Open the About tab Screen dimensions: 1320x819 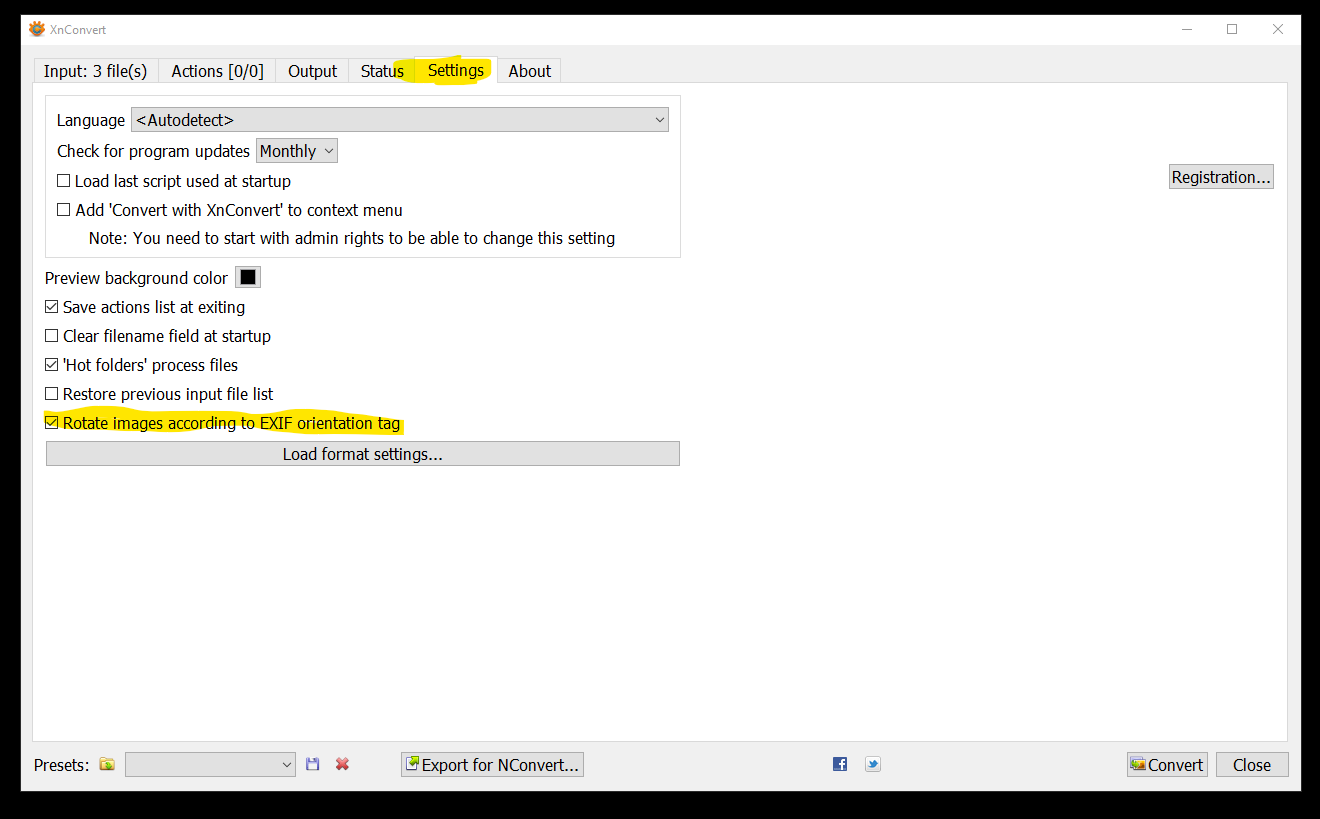[x=529, y=71]
